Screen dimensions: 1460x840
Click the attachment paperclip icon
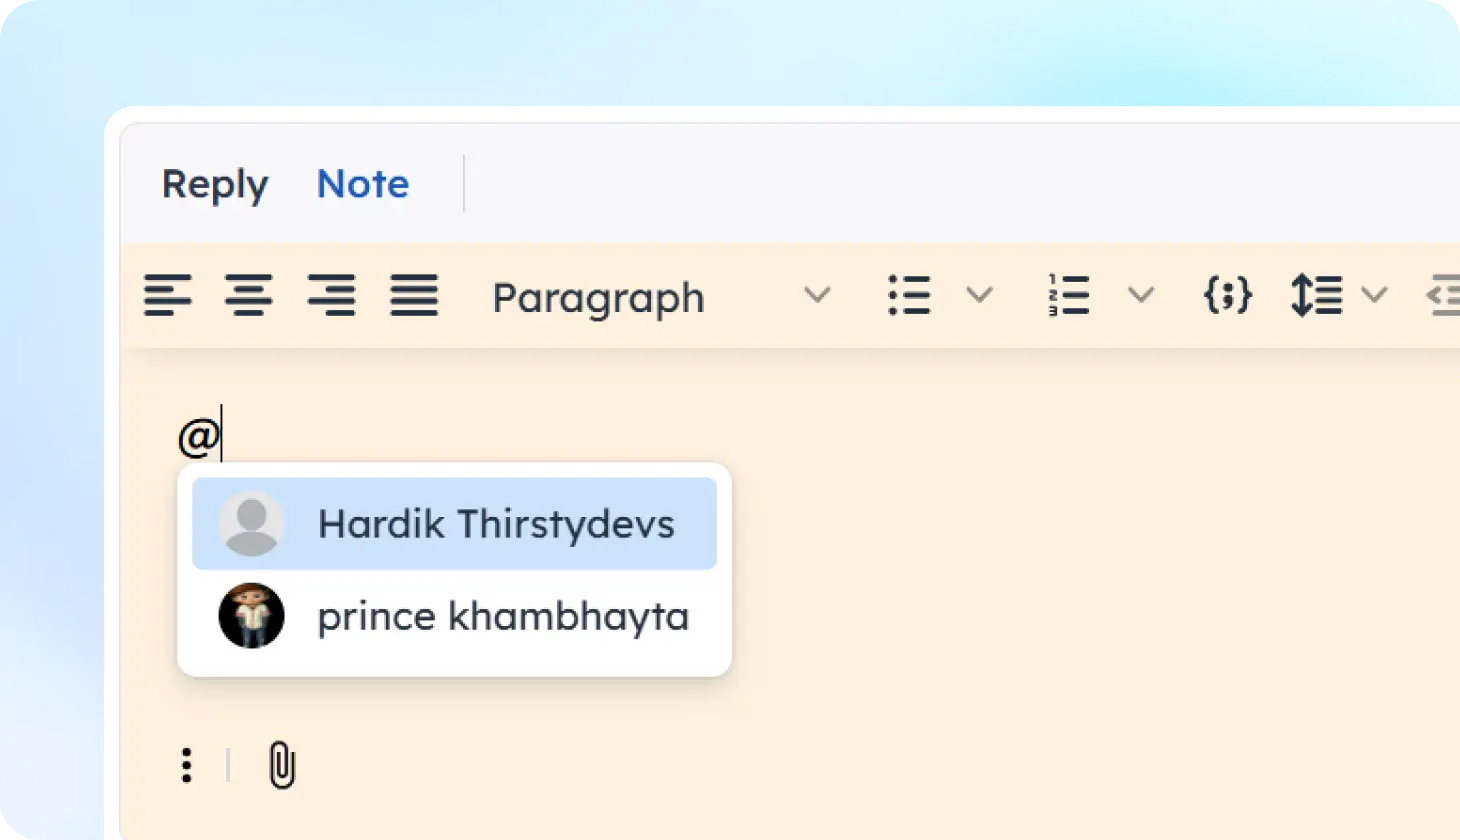[282, 766]
